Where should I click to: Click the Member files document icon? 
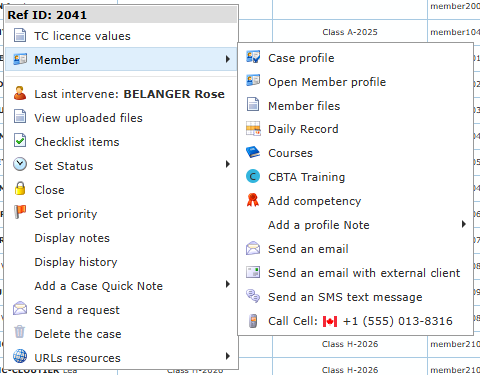tap(253, 104)
